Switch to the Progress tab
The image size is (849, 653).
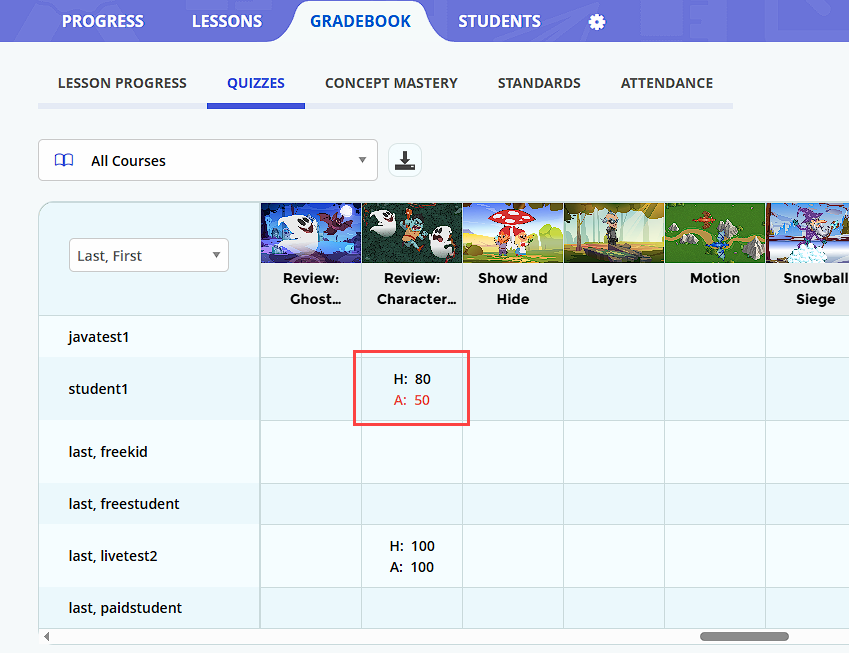(103, 21)
